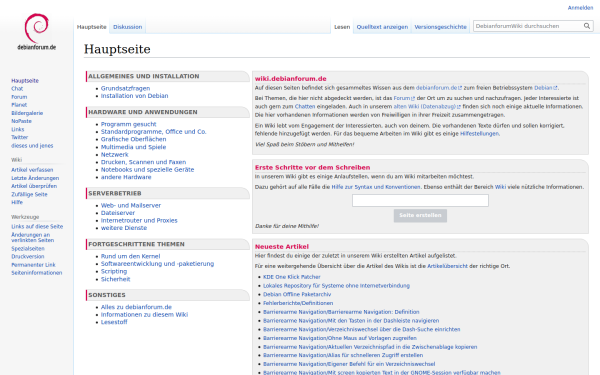The height and width of the screenshot is (375, 600).
Task: Open the Dateiserver link
Action: coord(118,213)
